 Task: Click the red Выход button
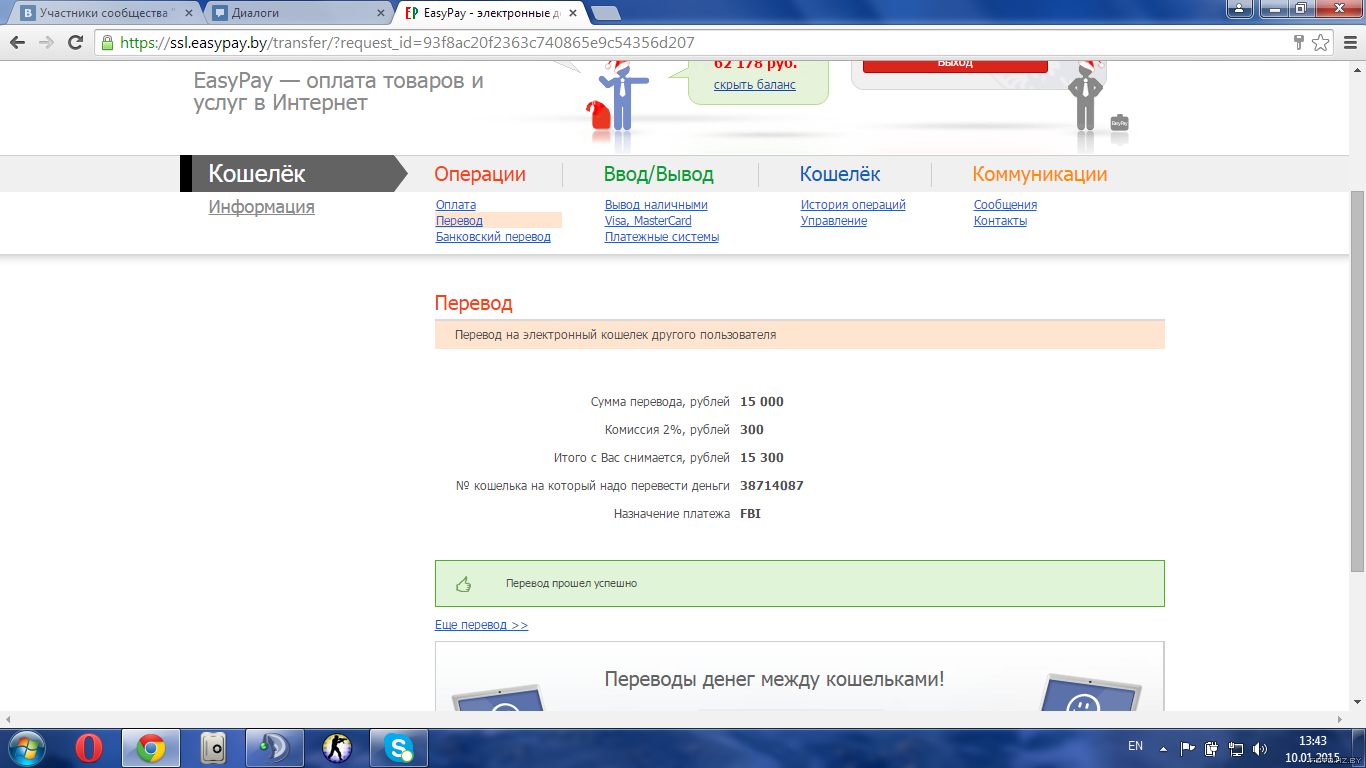coord(955,65)
